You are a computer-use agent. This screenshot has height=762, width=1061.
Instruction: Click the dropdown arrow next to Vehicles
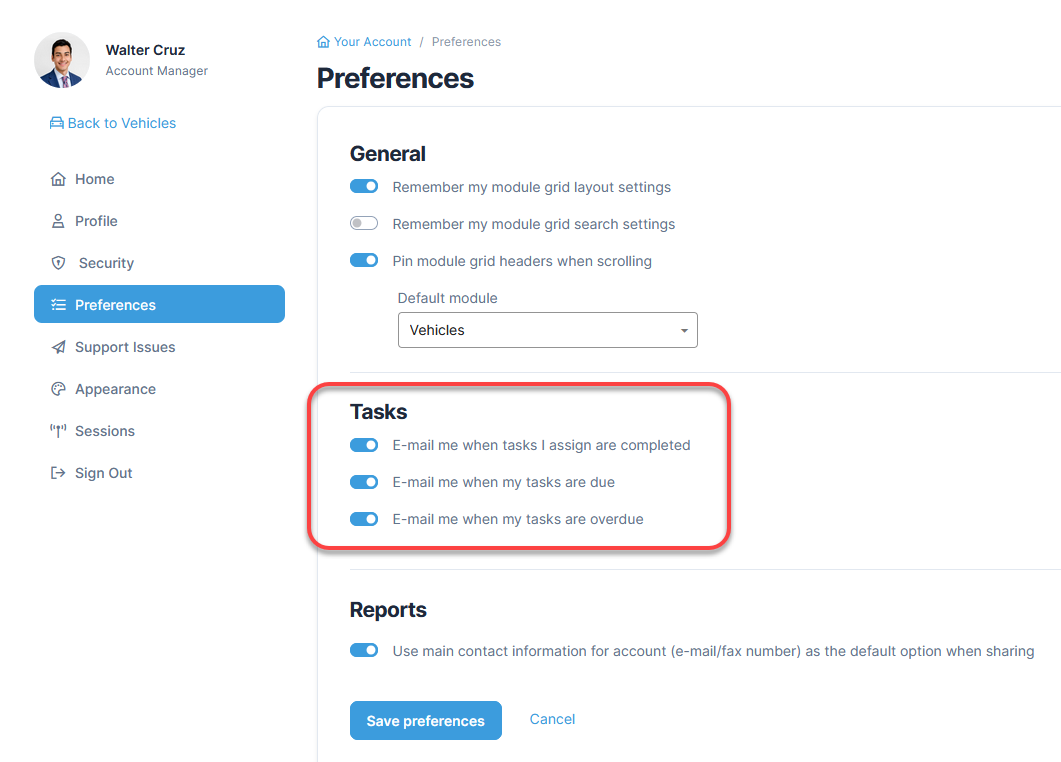pos(684,330)
